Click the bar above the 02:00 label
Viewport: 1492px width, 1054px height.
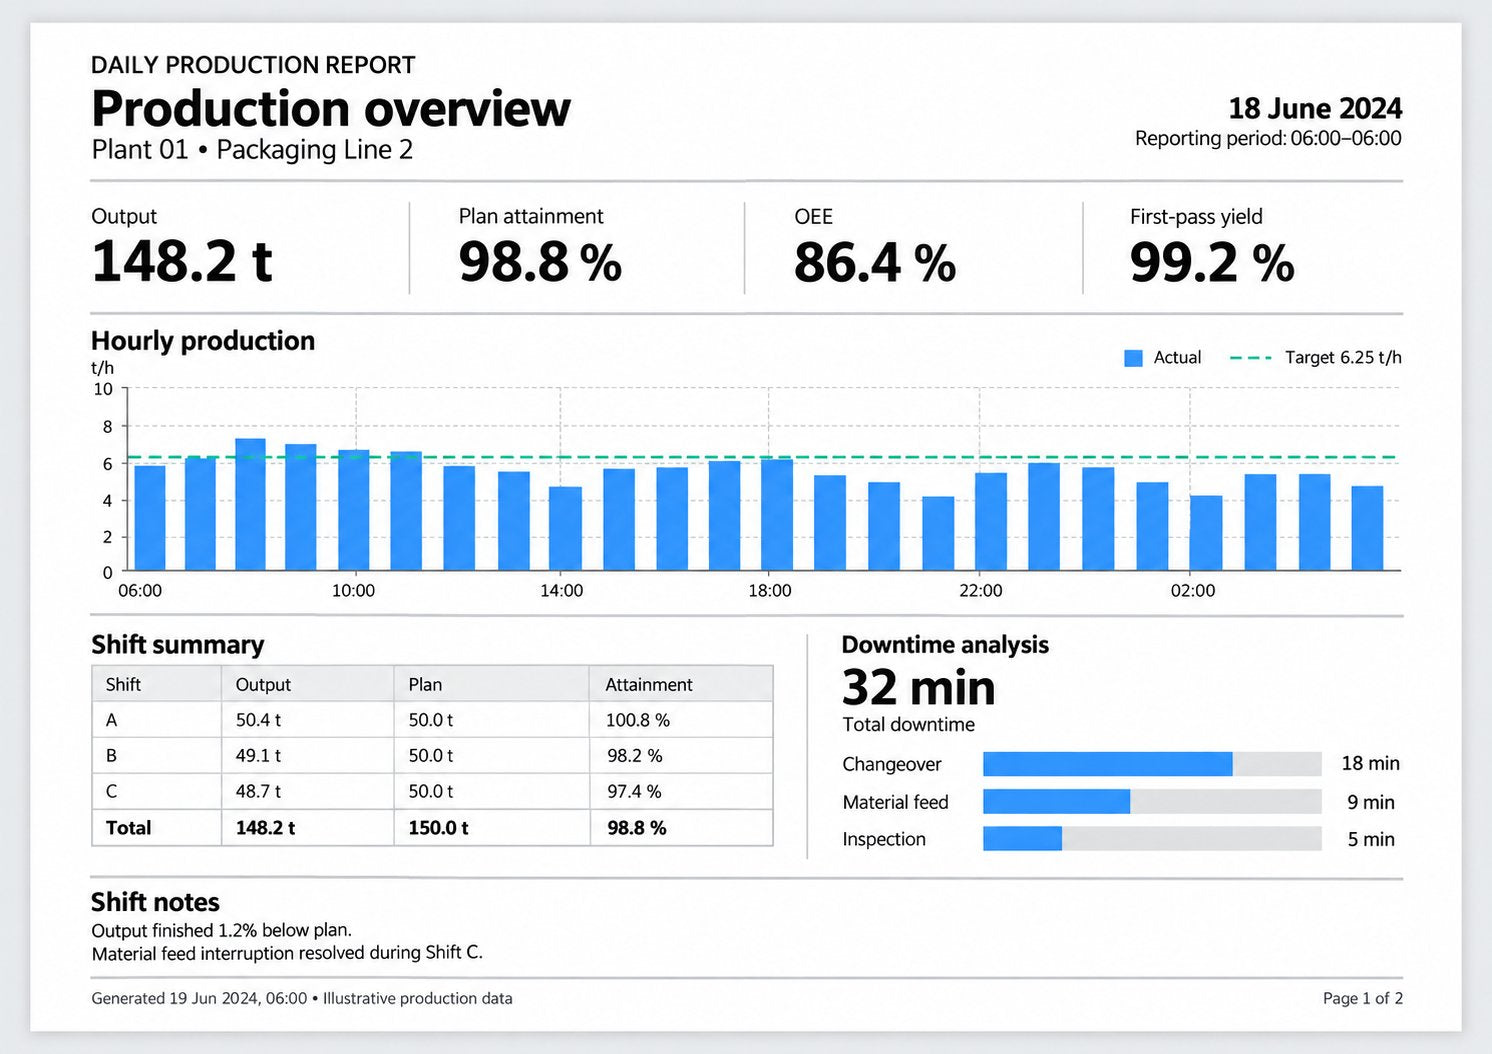[x=1206, y=533]
